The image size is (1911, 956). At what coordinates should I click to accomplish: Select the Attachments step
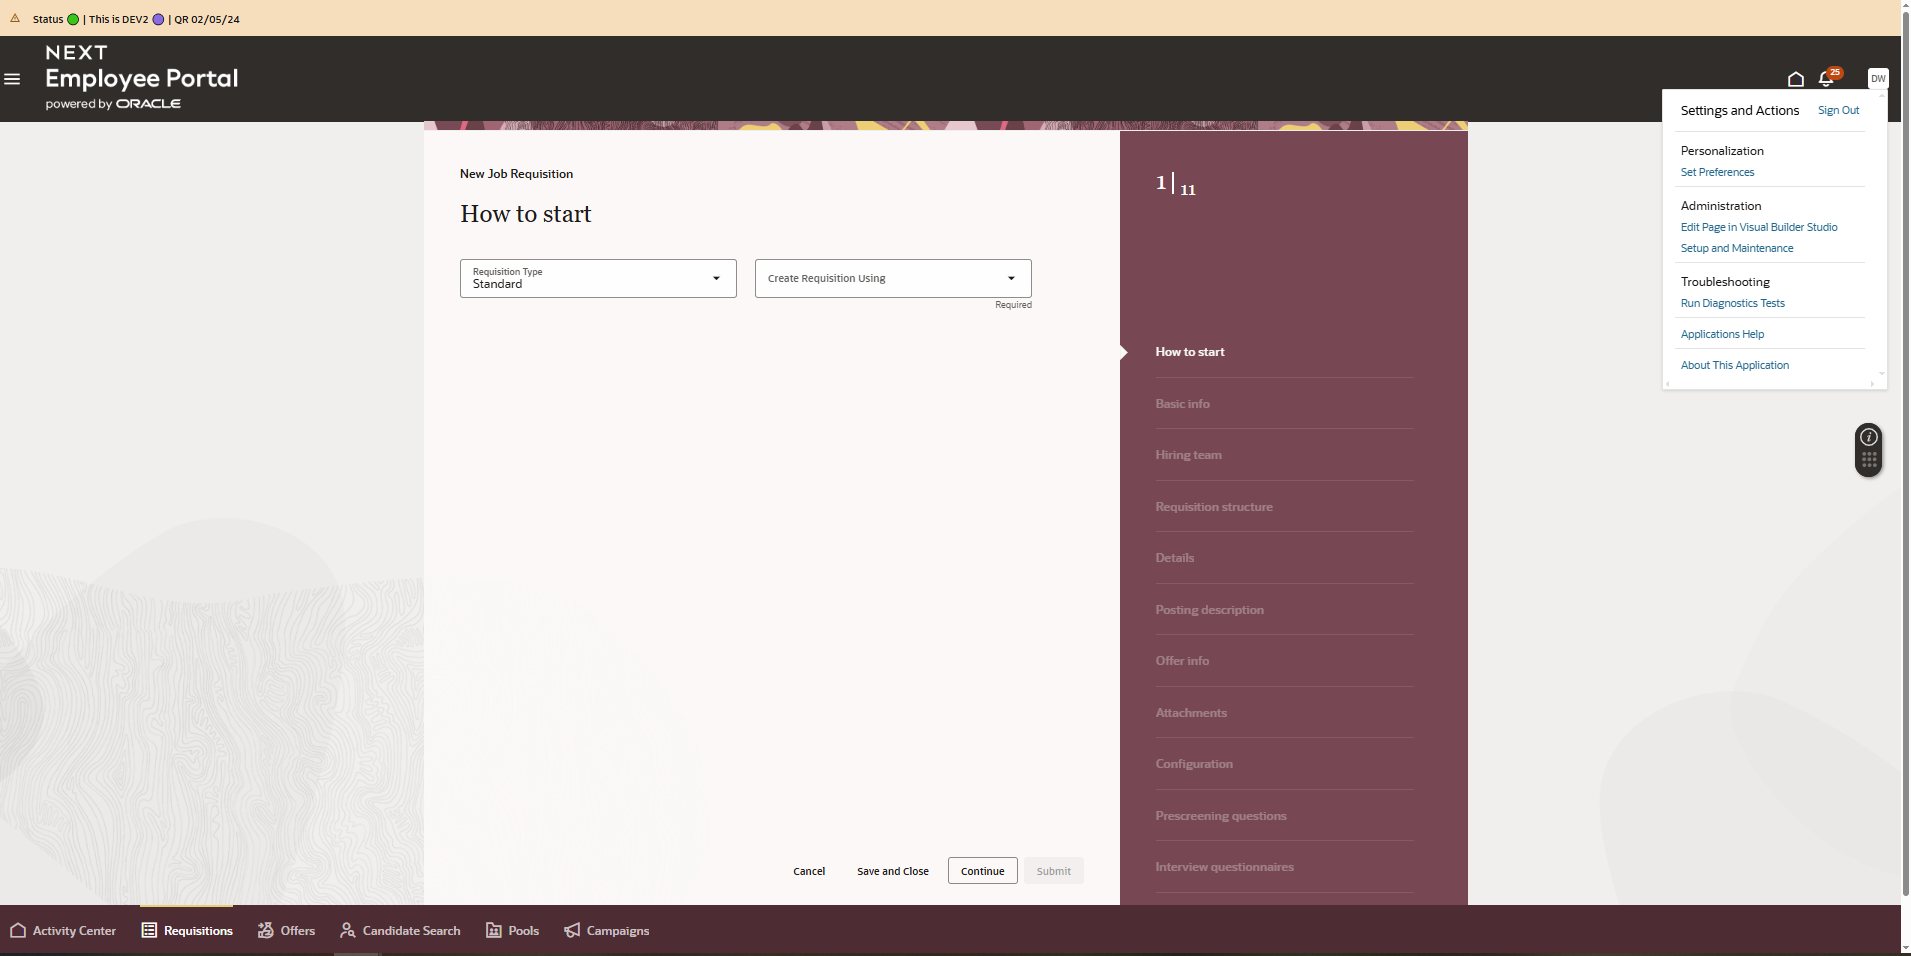click(x=1191, y=713)
